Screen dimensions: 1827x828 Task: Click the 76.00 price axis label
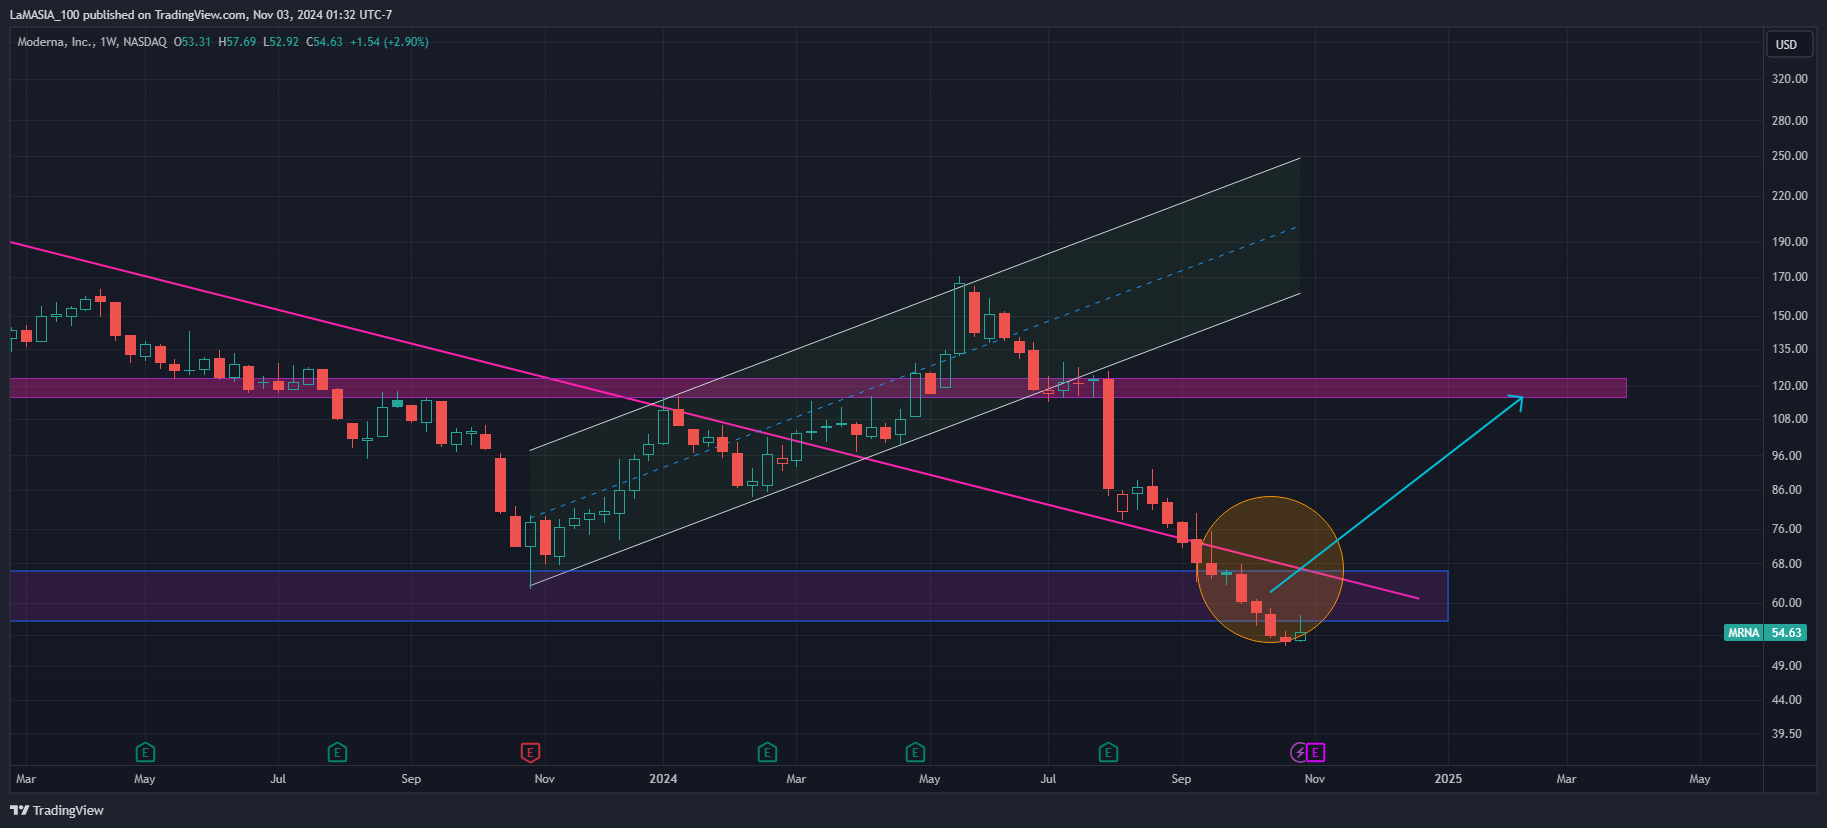(1787, 529)
